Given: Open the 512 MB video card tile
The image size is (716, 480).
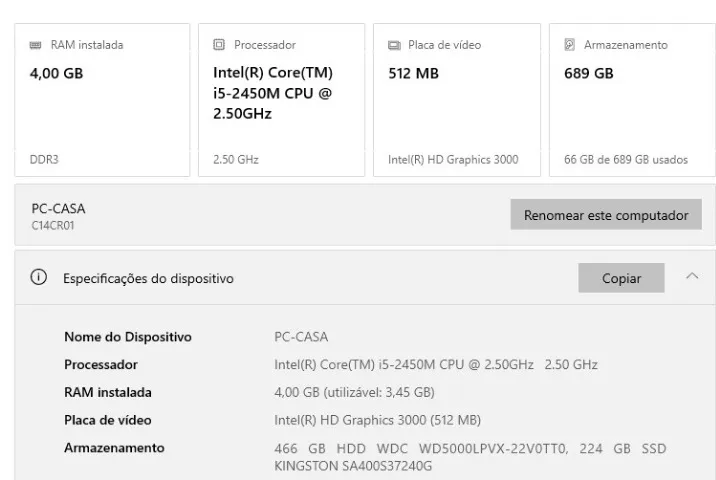Looking at the screenshot, I should 457,100.
